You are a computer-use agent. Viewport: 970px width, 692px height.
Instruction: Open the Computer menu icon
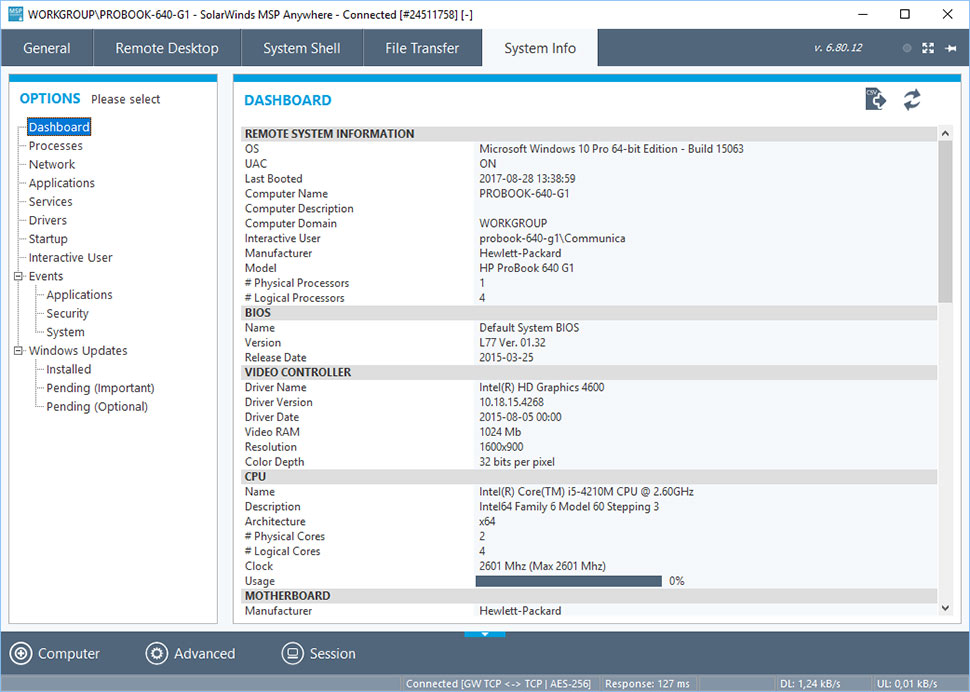click(20, 653)
